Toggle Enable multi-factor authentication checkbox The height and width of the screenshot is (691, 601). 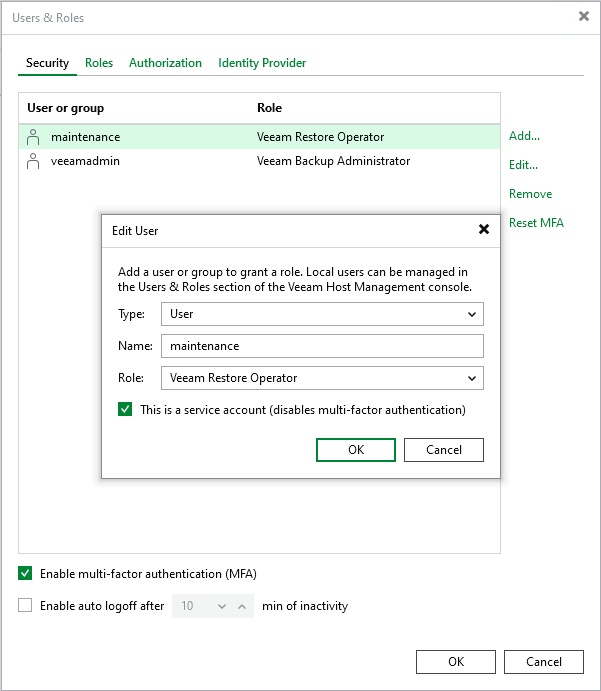click(25, 573)
